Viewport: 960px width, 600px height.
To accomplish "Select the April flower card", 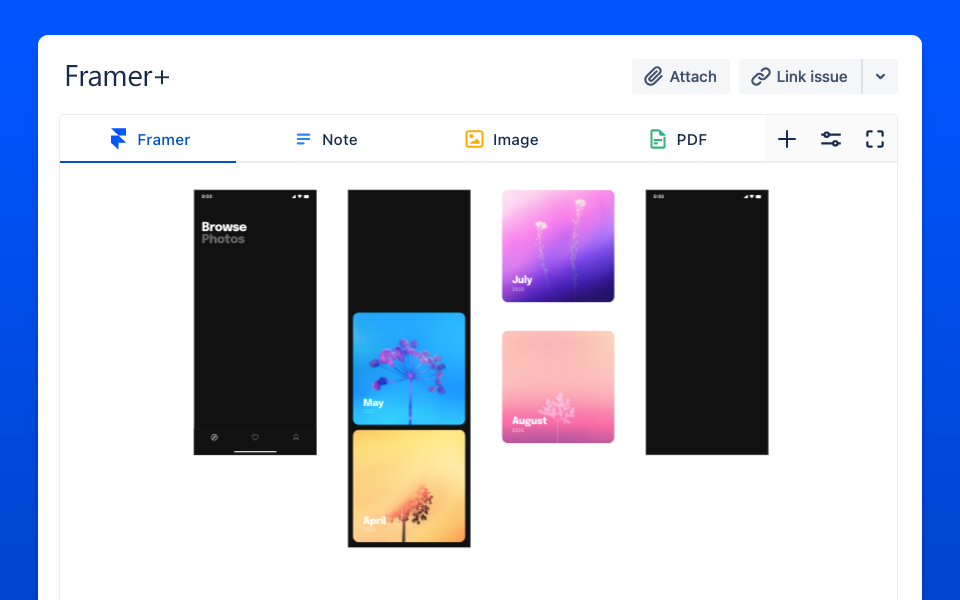I will tap(409, 486).
